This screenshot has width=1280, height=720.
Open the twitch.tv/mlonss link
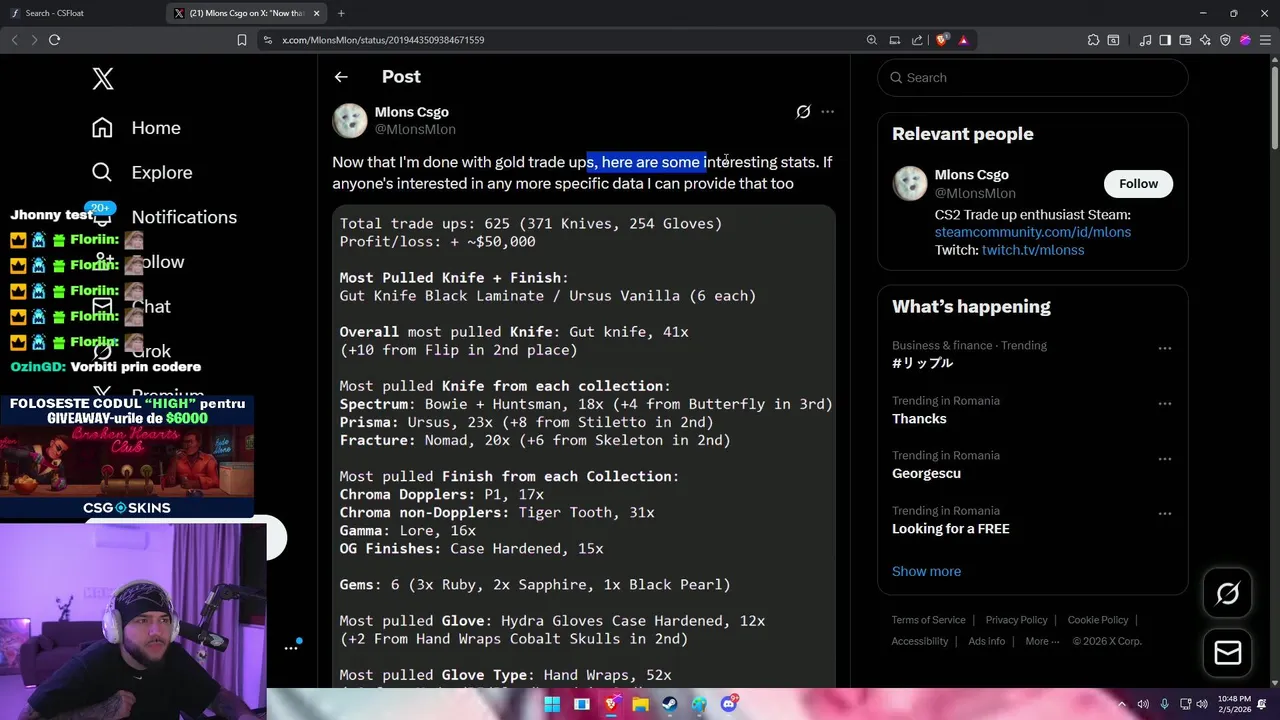click(x=1033, y=250)
